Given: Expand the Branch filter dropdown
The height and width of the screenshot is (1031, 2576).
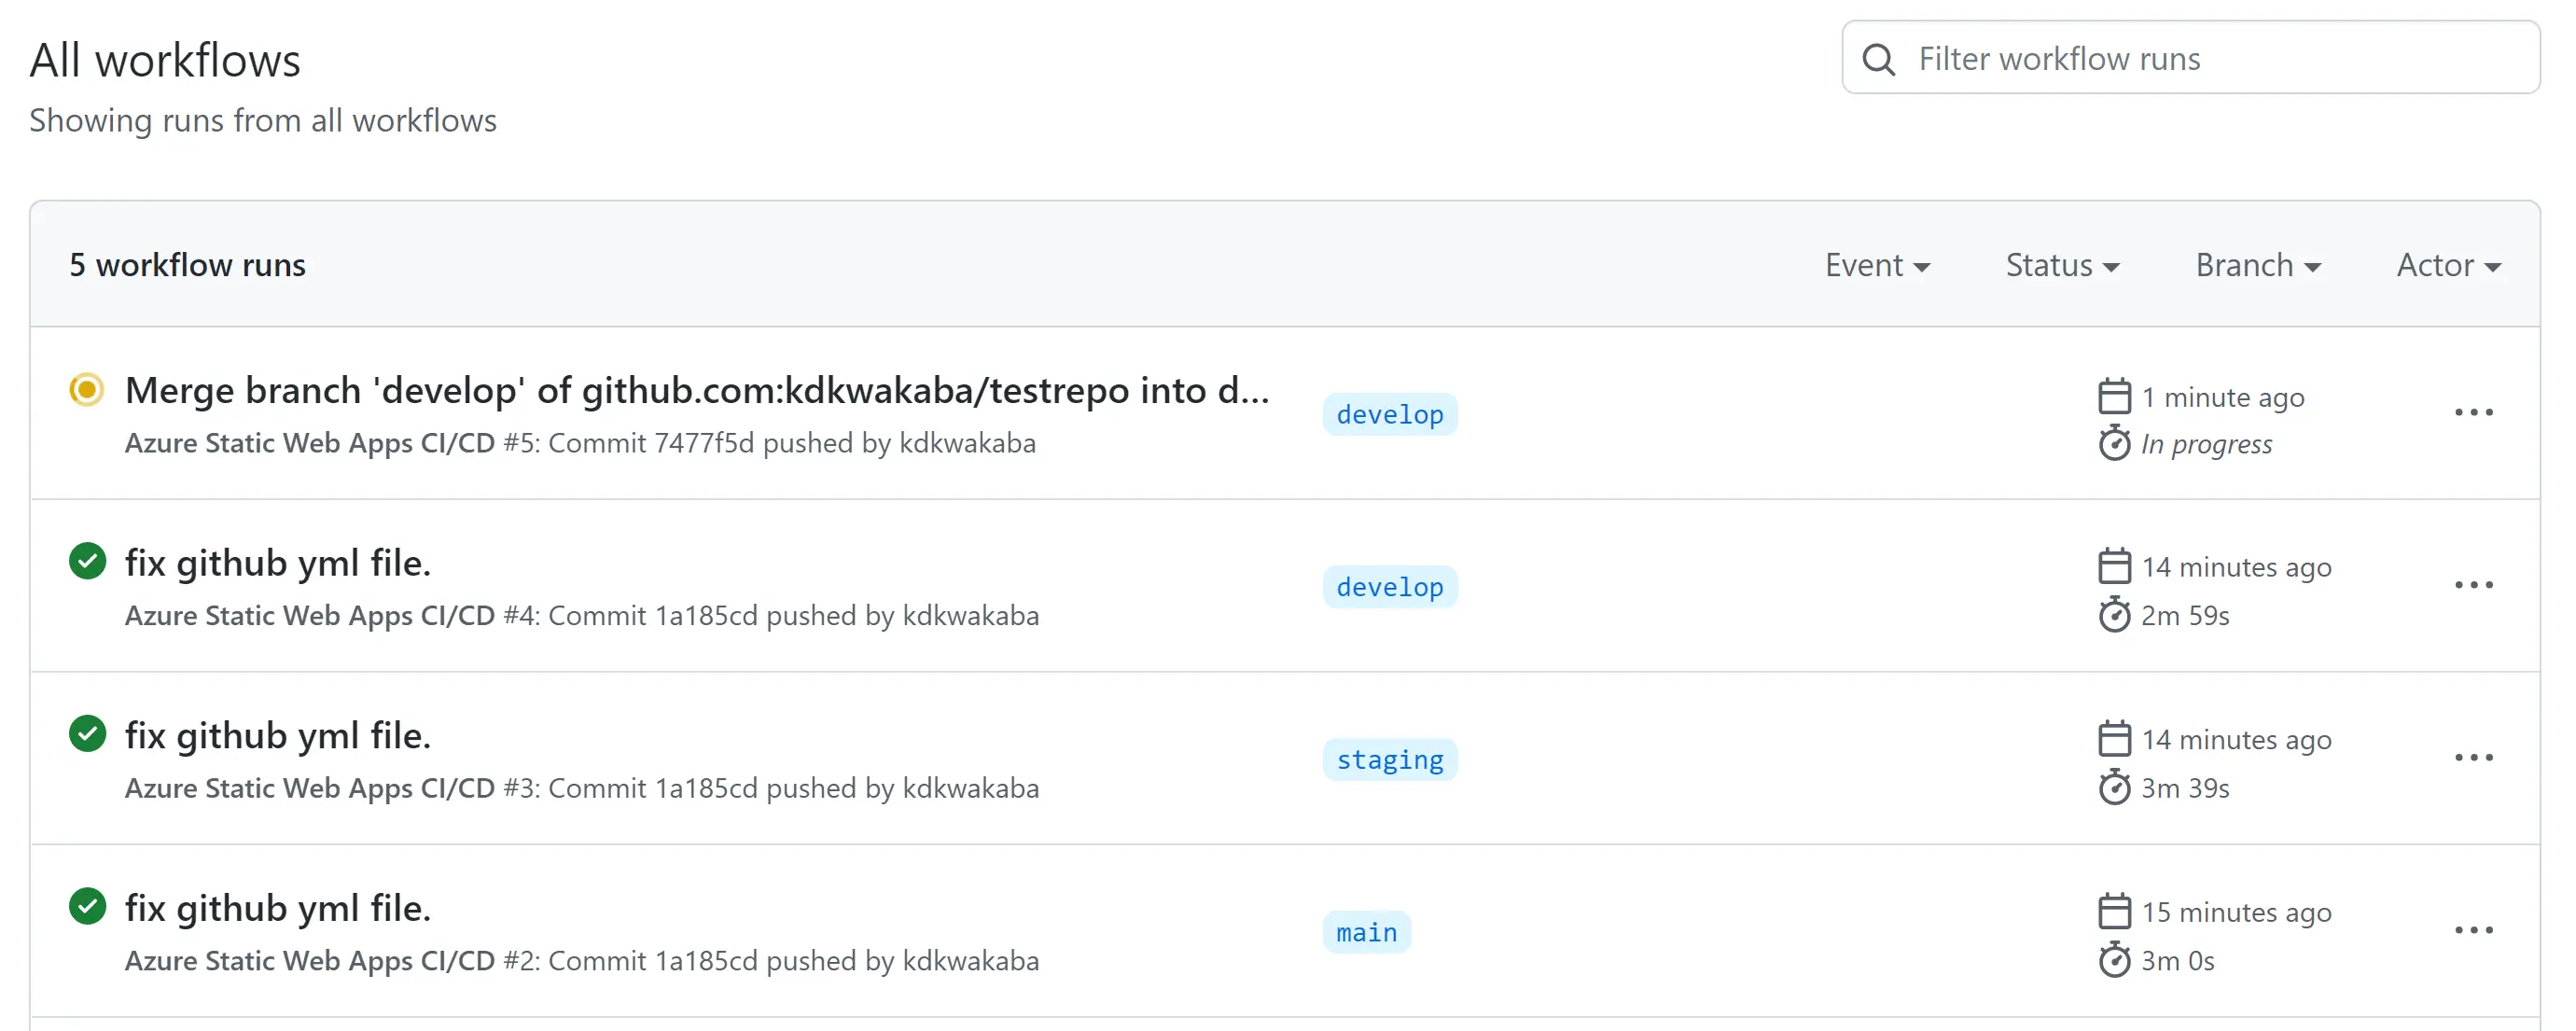Looking at the screenshot, I should click(2258, 265).
